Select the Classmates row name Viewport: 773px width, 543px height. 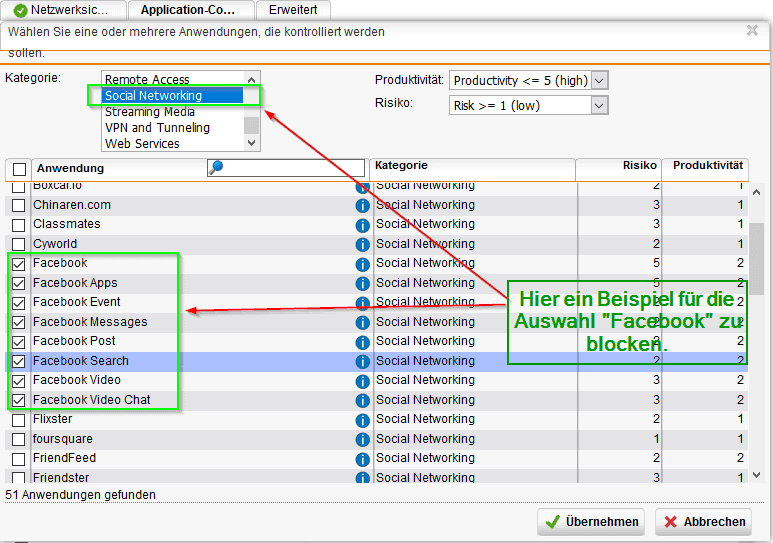(67, 224)
